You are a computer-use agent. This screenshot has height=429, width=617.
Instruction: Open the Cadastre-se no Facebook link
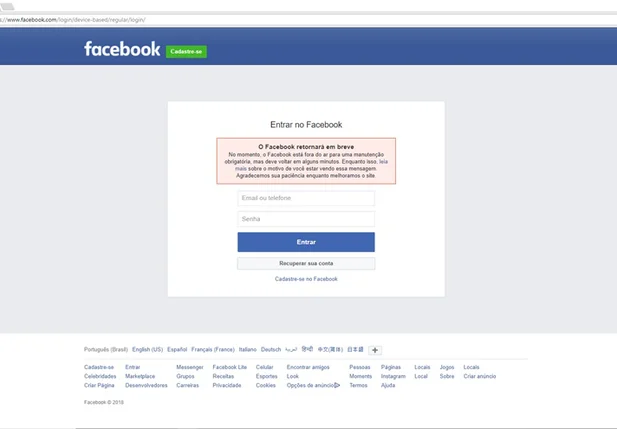[x=306, y=279]
